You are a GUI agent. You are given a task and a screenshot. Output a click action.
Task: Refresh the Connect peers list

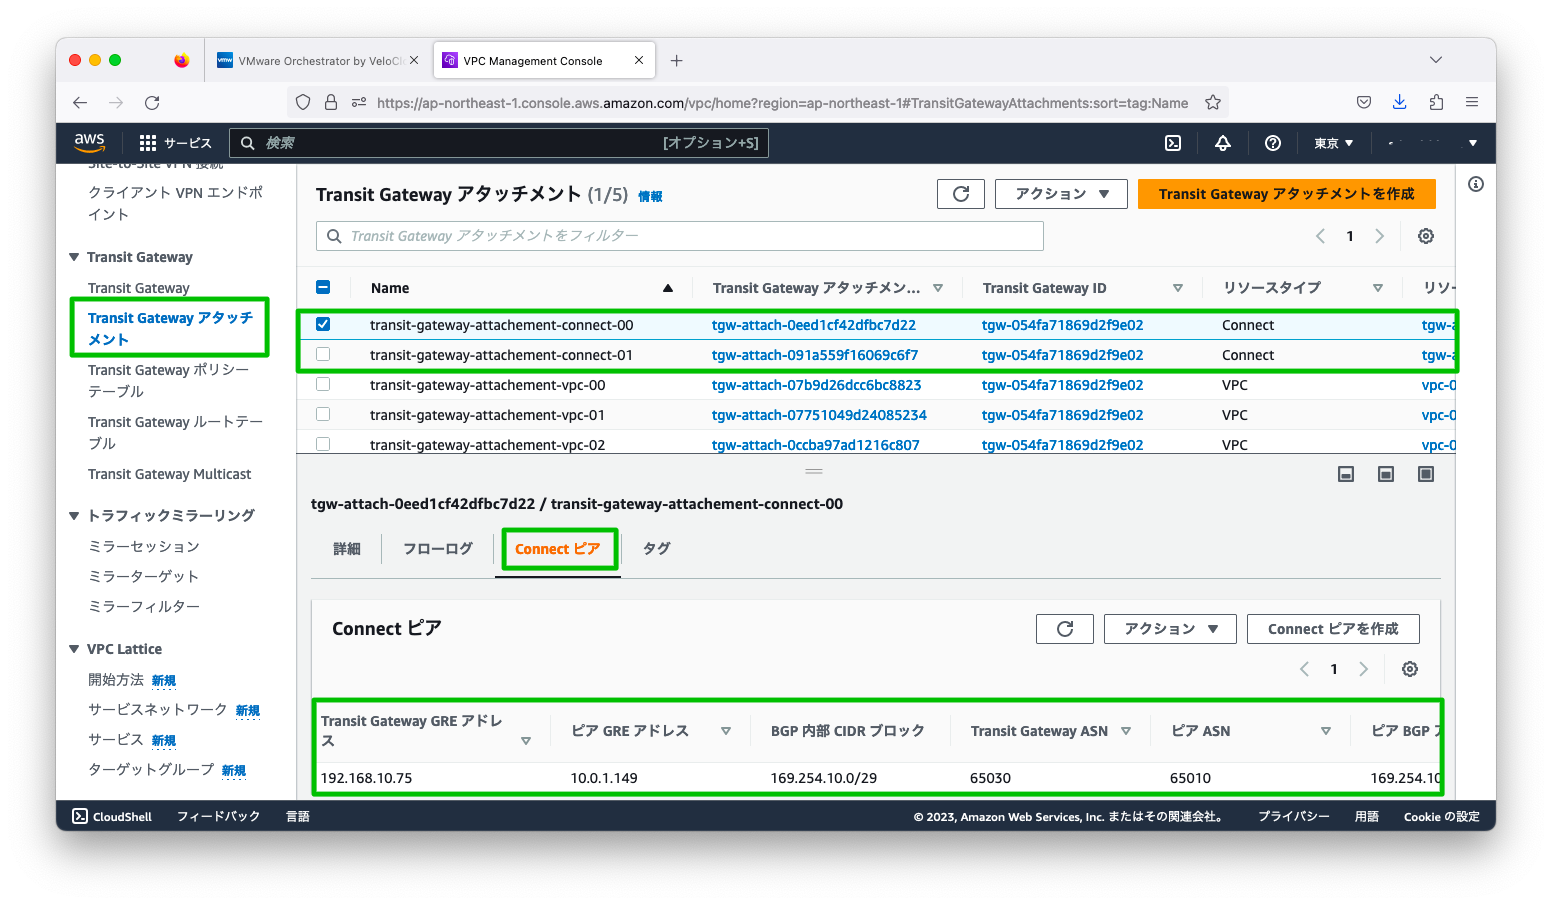click(x=1065, y=629)
